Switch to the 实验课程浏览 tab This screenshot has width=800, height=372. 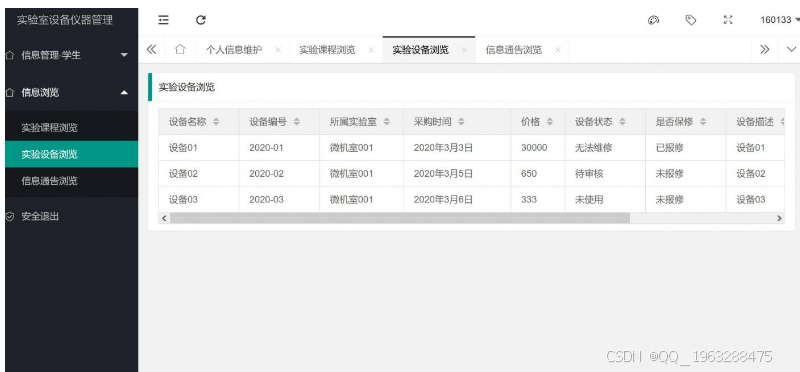point(327,50)
